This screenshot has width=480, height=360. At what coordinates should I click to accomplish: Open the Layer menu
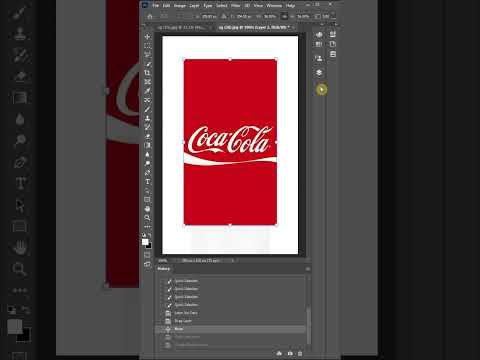point(194,5)
